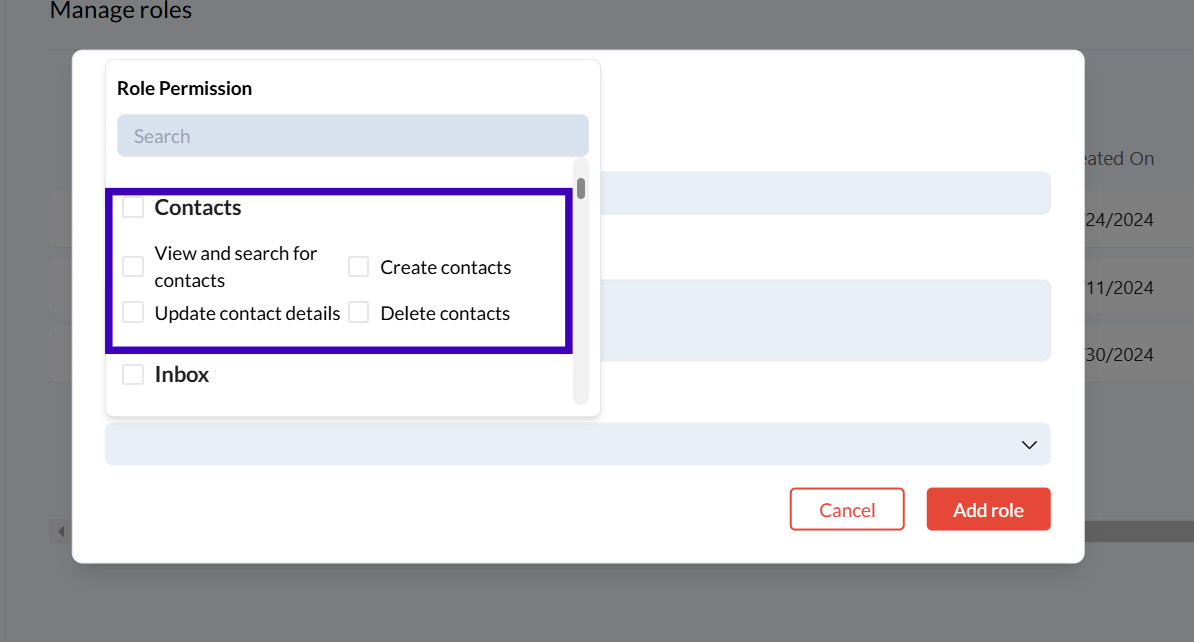Image resolution: width=1194 pixels, height=642 pixels.
Task: Click the empty scrollbar track below the thumb
Action: [x=581, y=300]
